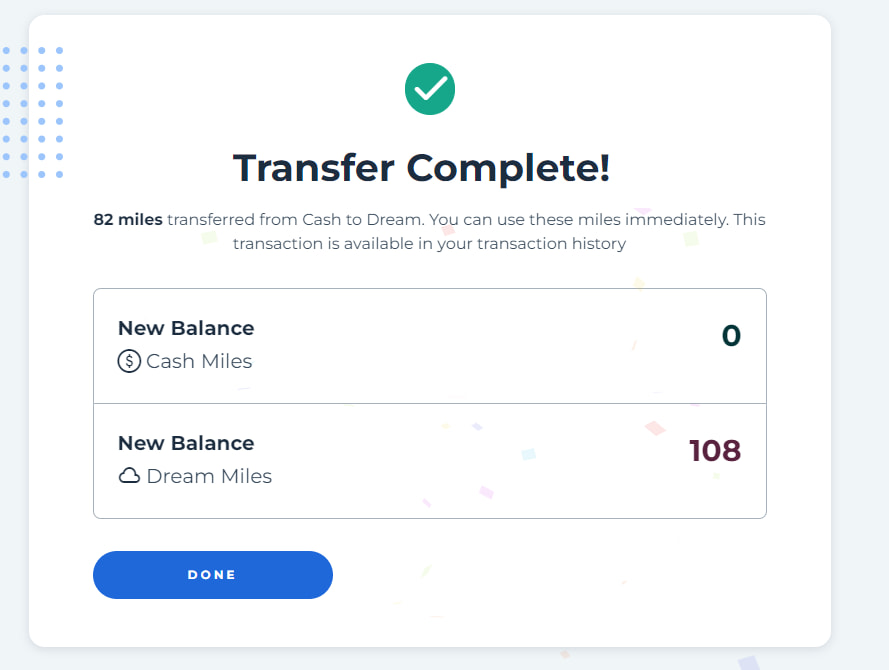Select the first New Balance label
The height and width of the screenshot is (670, 889).
[x=186, y=328]
